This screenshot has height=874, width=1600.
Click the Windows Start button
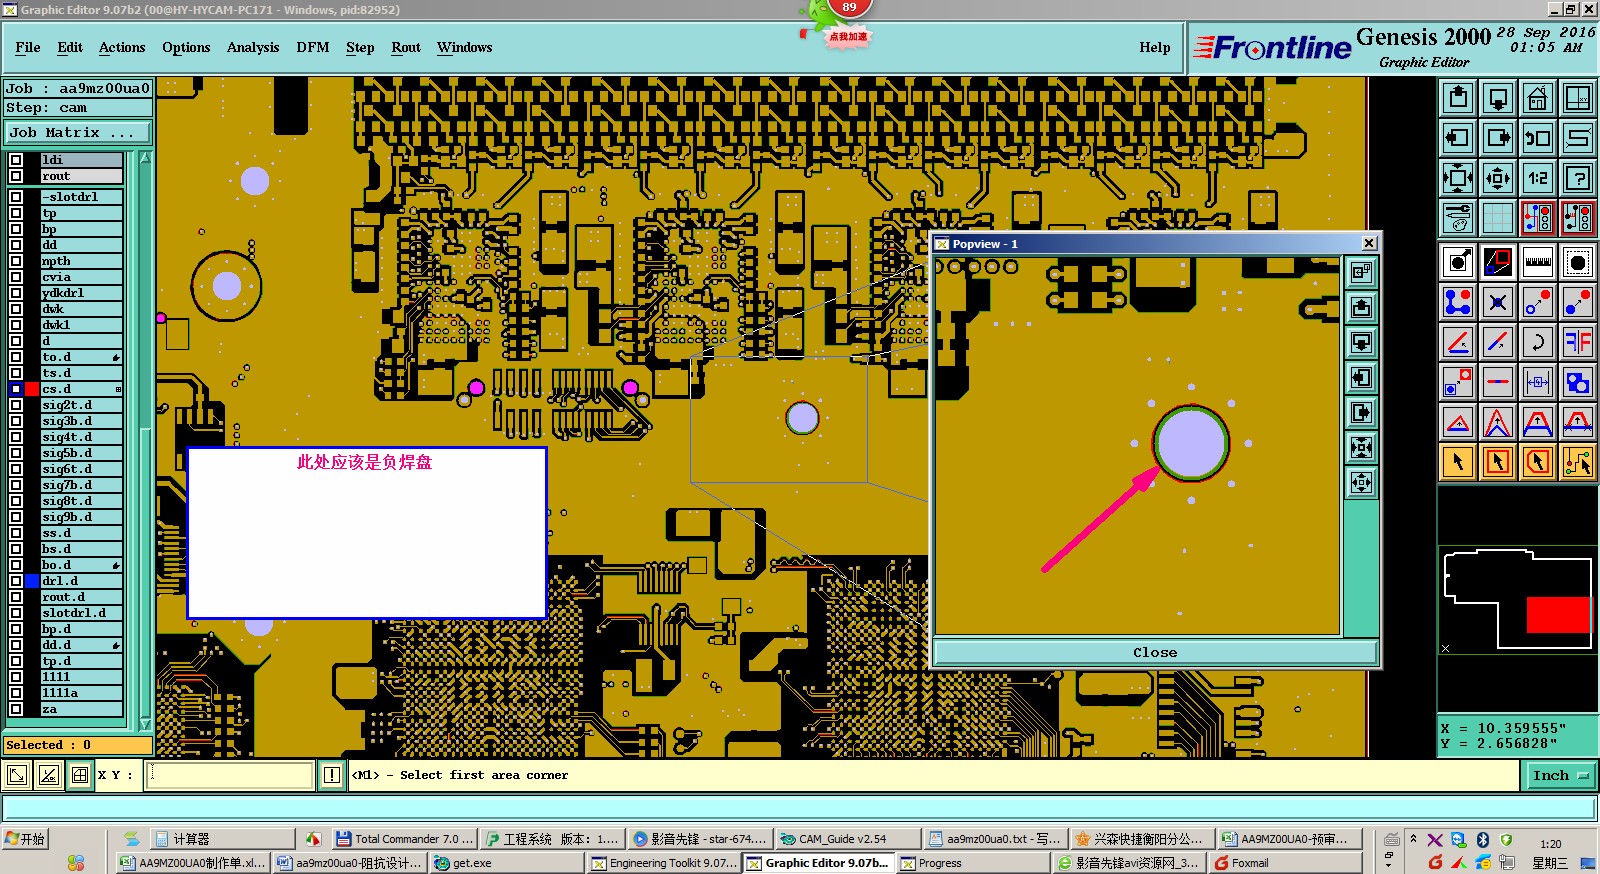(x=26, y=839)
